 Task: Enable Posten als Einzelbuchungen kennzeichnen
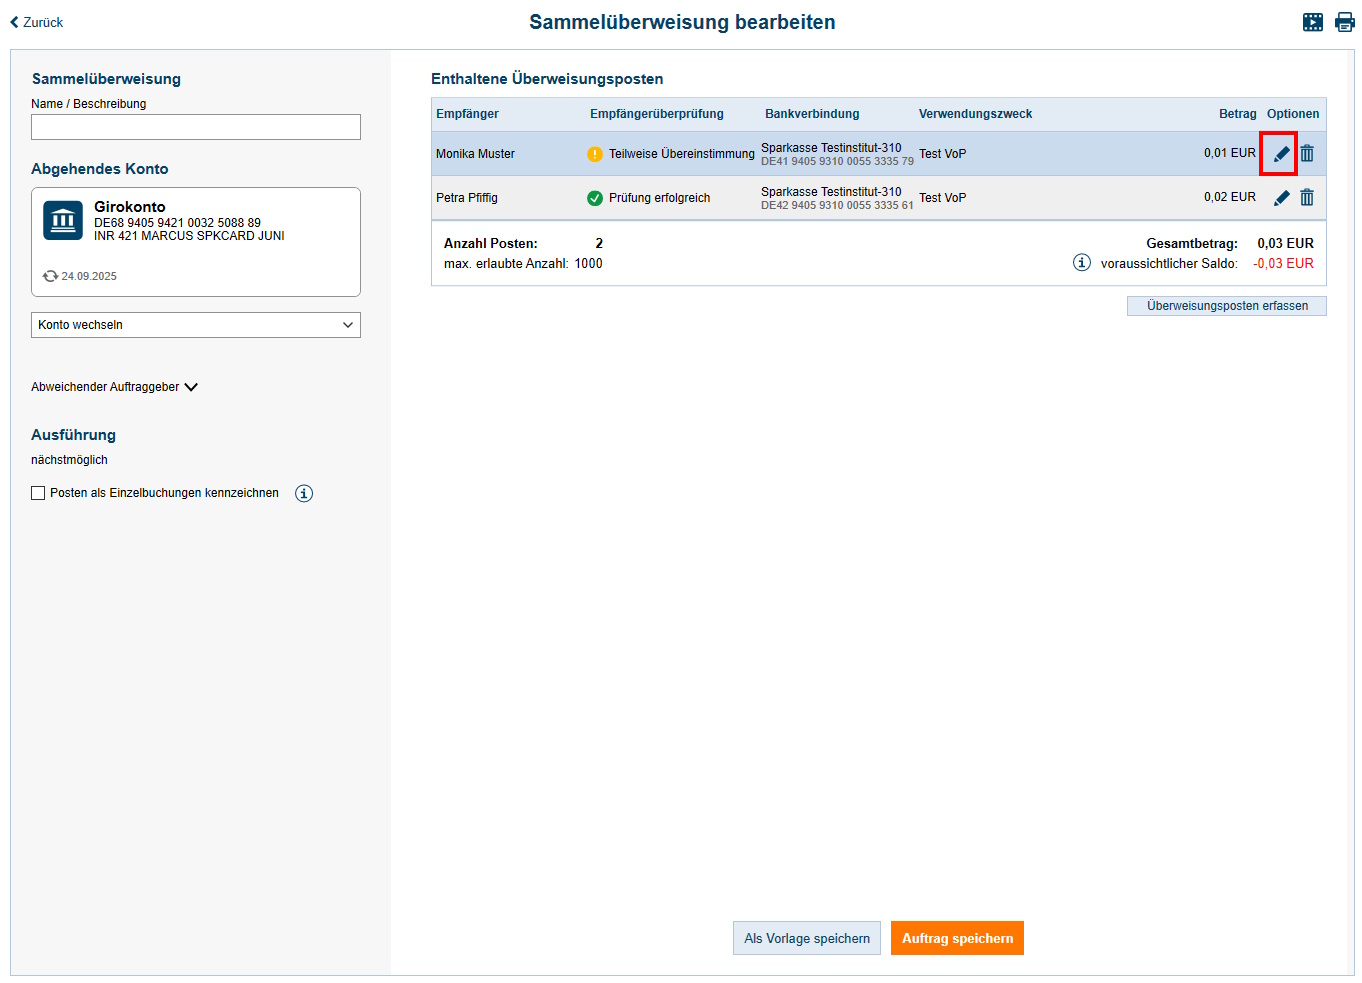(x=38, y=493)
